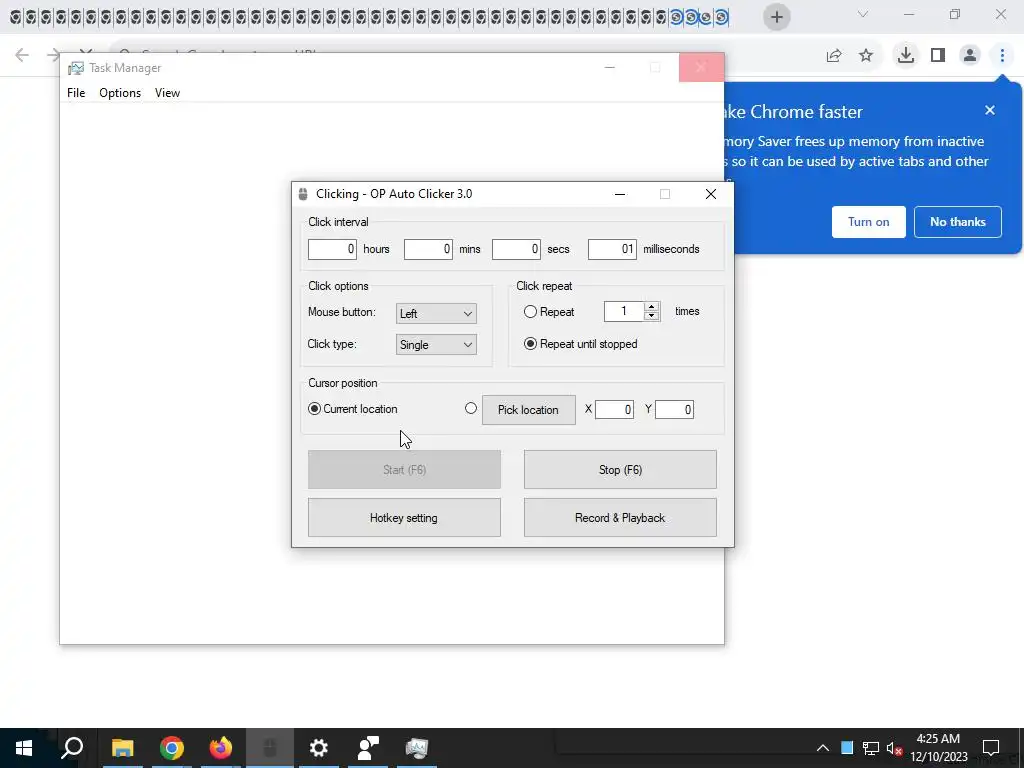This screenshot has width=1024, height=768.
Task: Open Settings gear on taskbar
Action: pyautogui.click(x=319, y=748)
